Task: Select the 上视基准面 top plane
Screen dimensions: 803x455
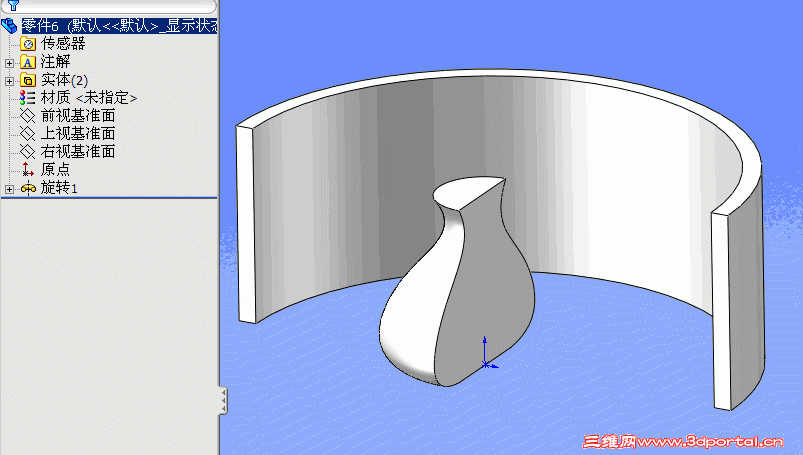Action: (x=78, y=133)
